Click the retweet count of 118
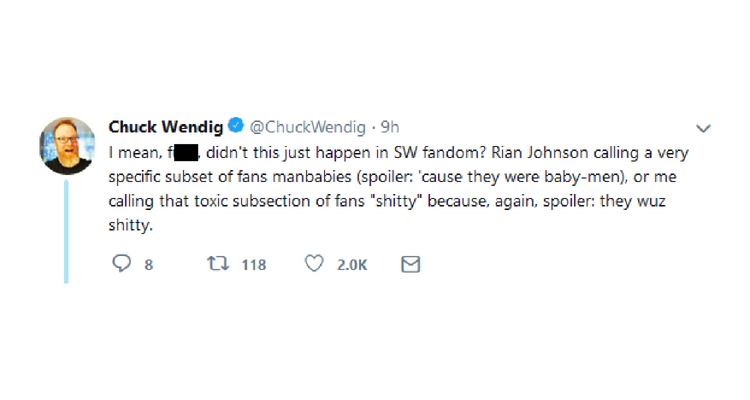750x400 pixels. click(254, 265)
